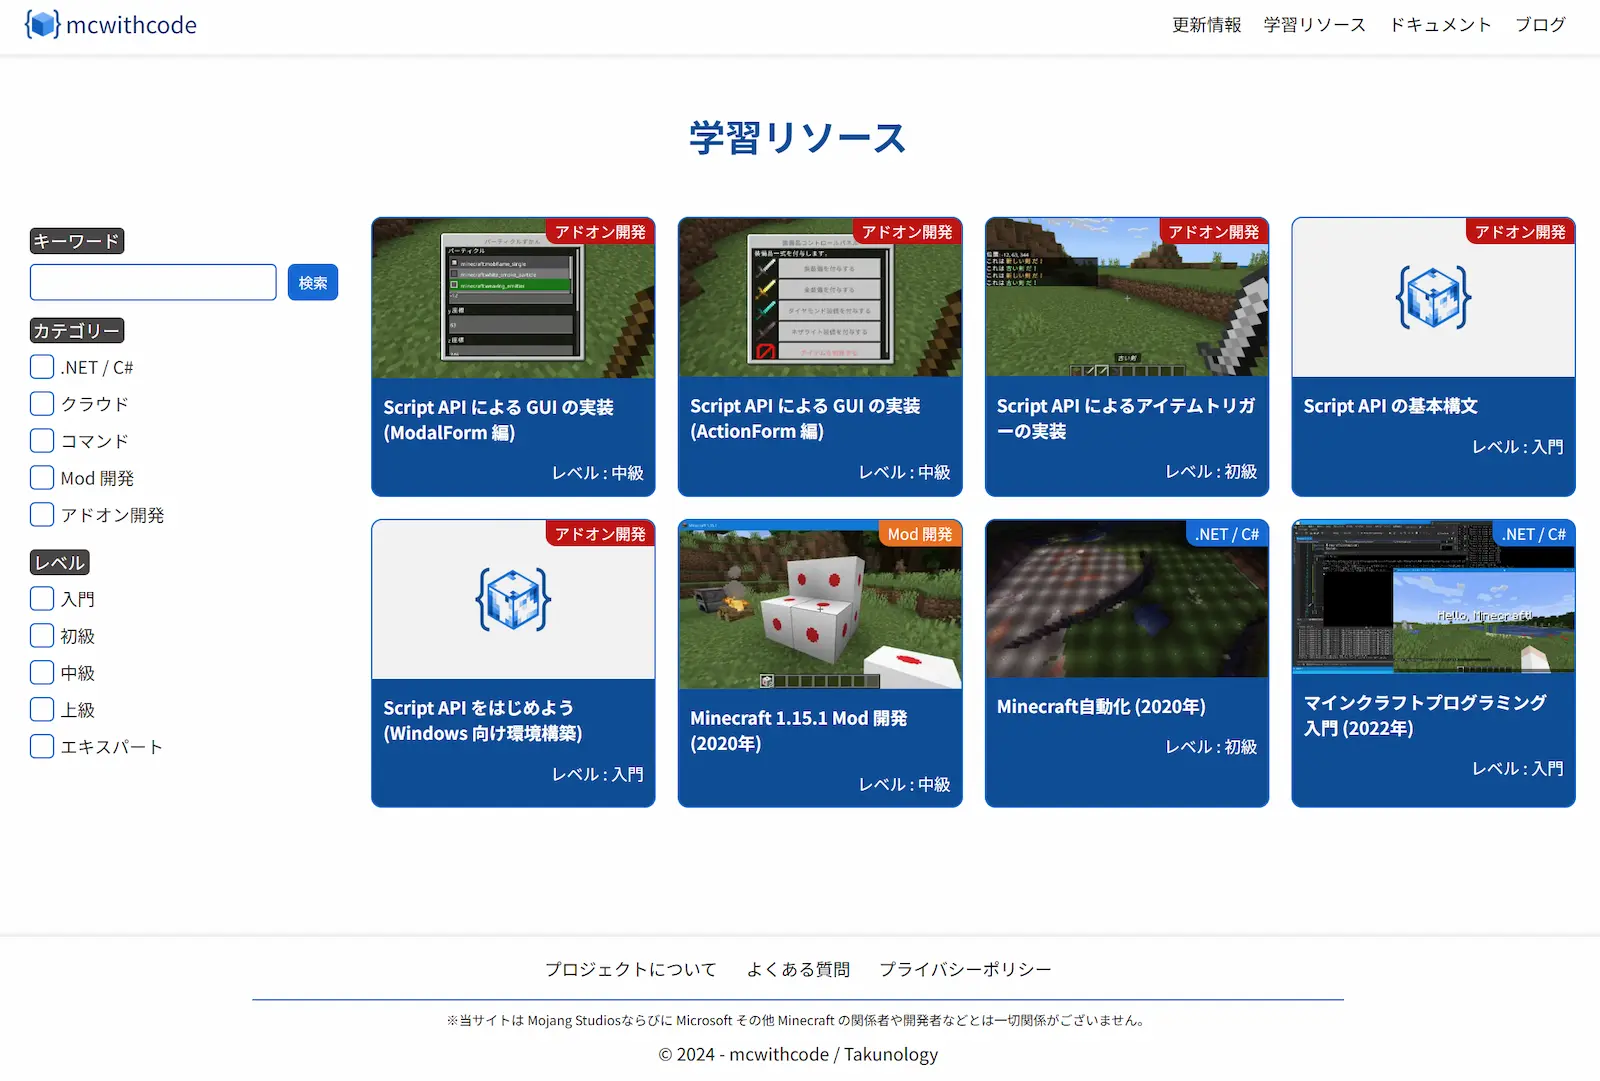Image resolution: width=1600 pixels, height=1081 pixels.
Task: Click the 検索 search button
Action: coord(313,282)
